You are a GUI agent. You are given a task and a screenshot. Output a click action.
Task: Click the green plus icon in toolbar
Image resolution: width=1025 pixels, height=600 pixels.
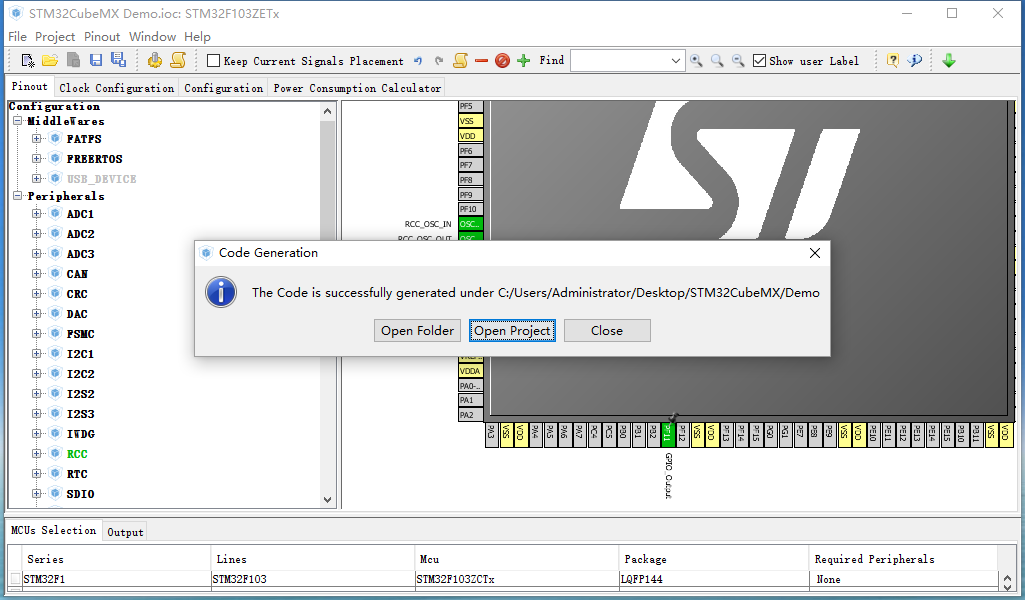[x=524, y=61]
